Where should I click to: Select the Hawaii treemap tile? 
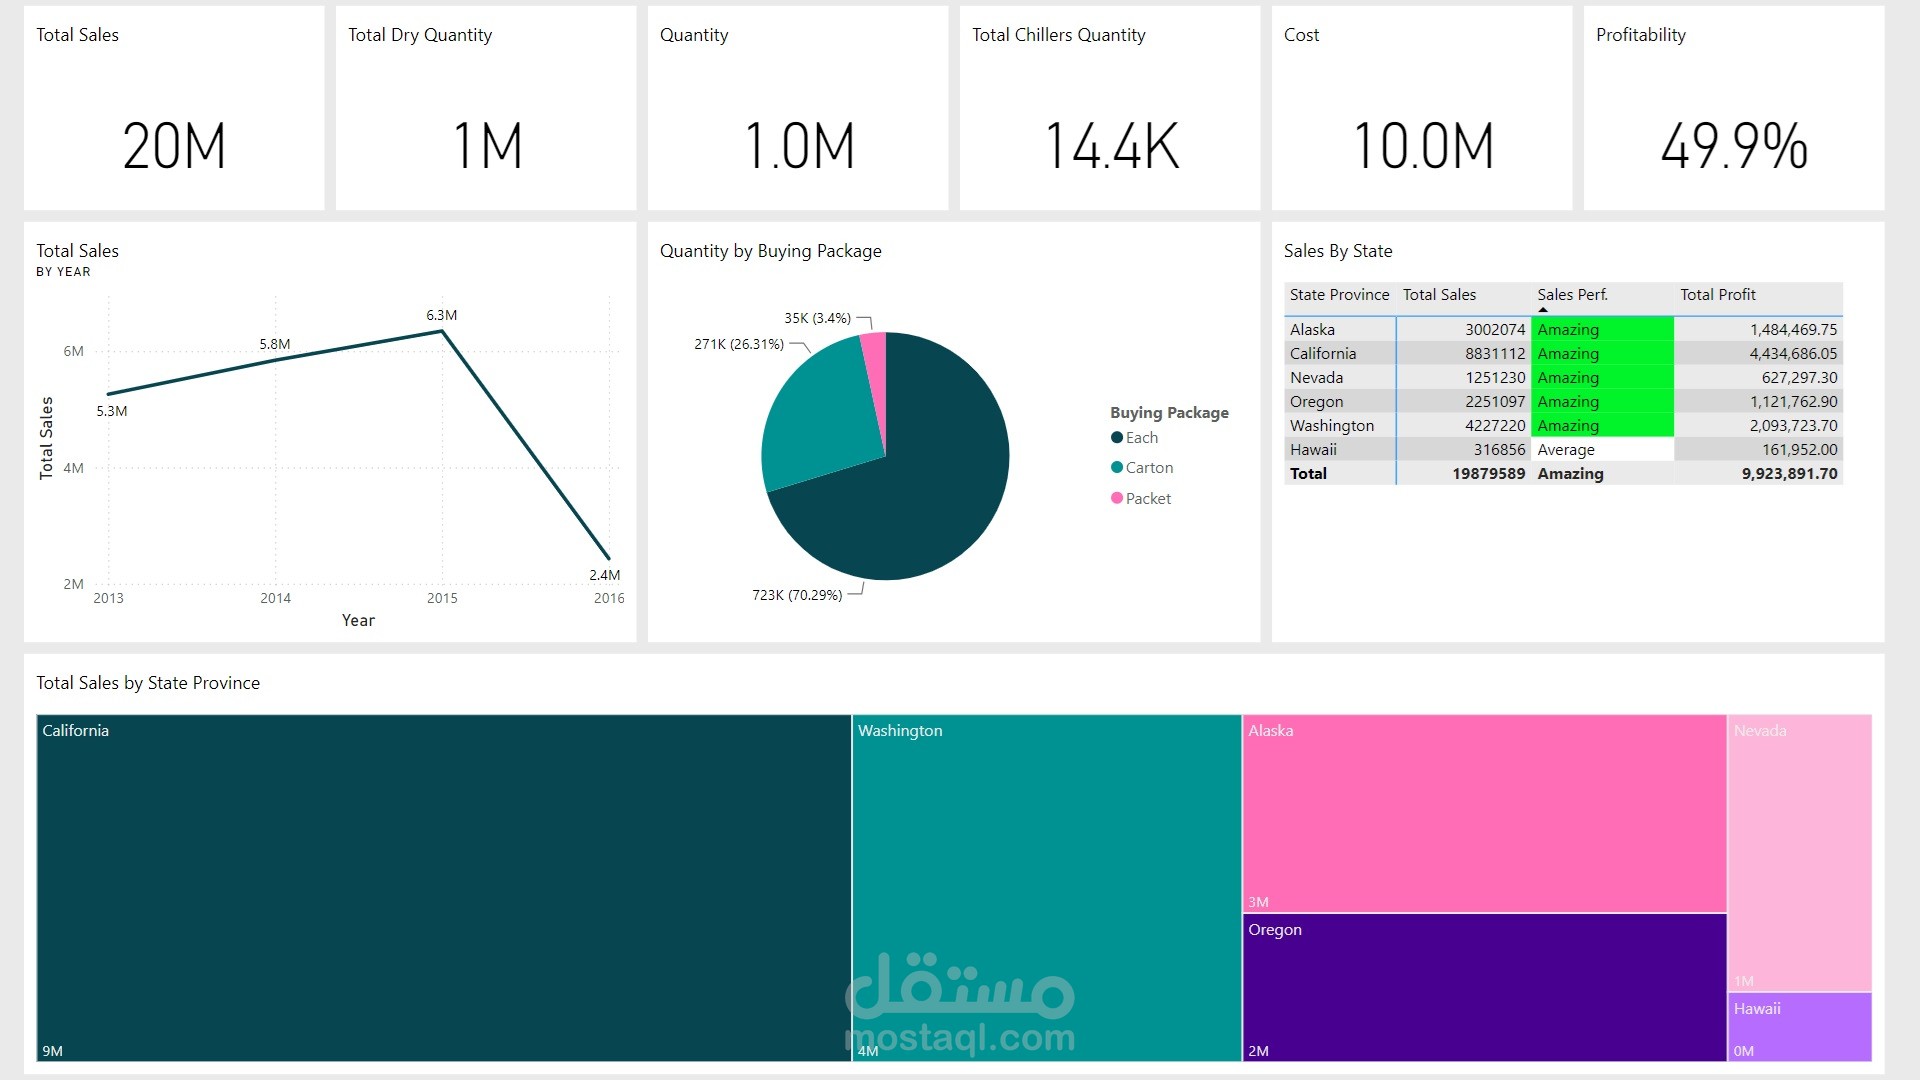[1799, 1027]
